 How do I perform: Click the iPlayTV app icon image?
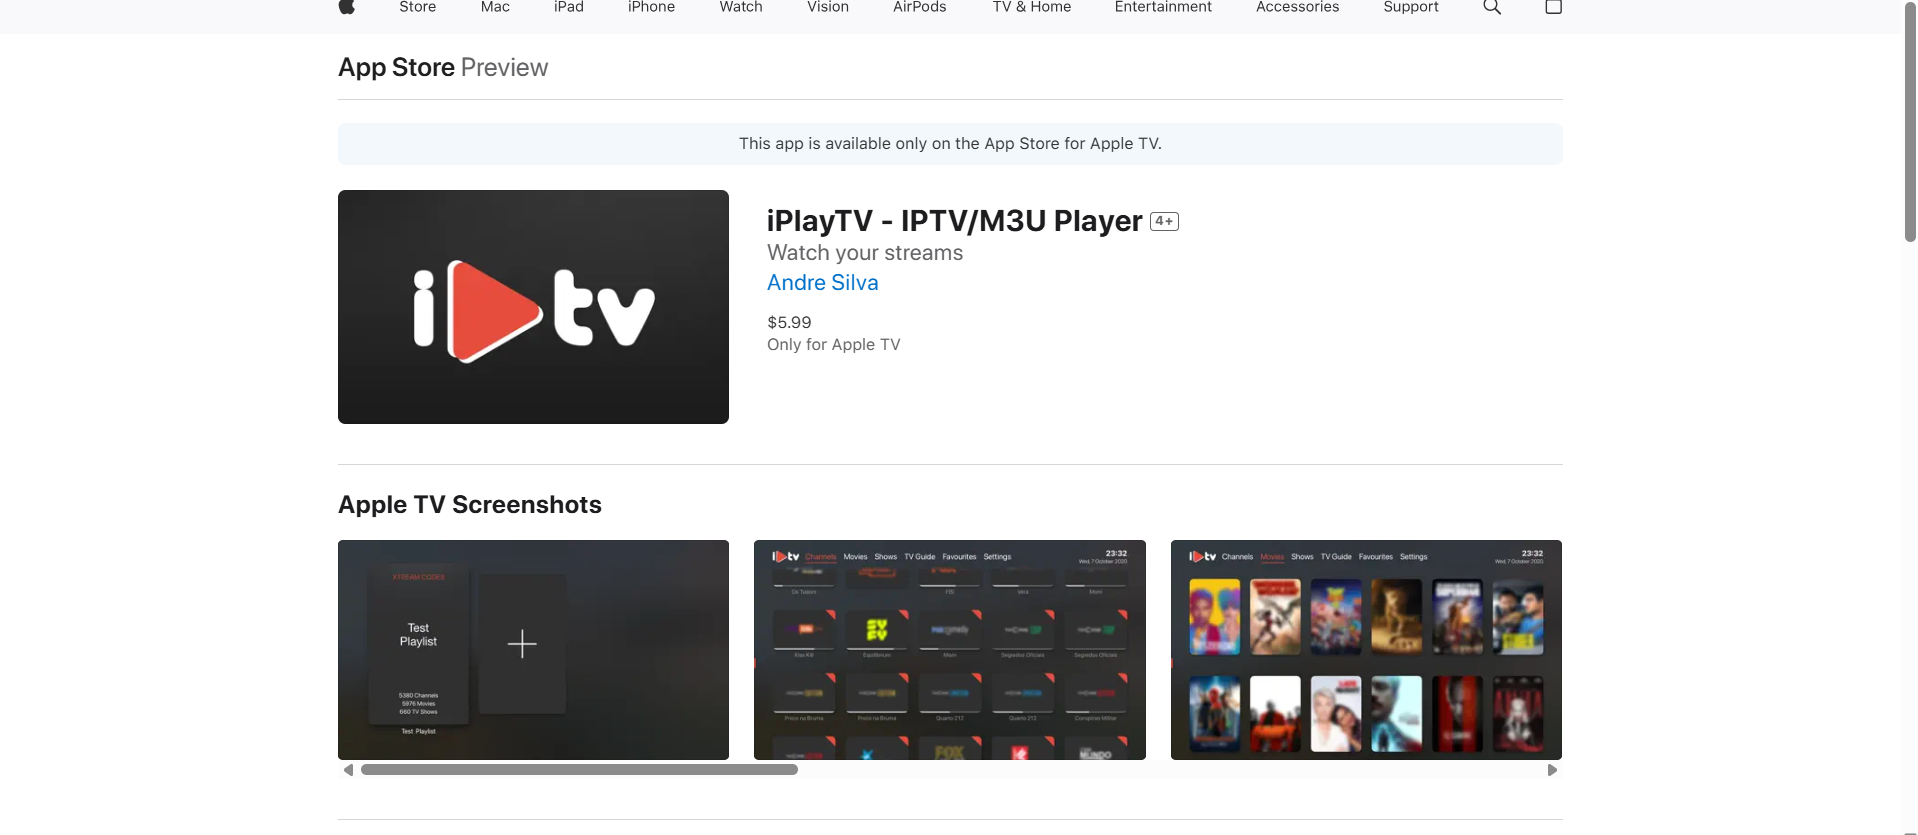(533, 307)
